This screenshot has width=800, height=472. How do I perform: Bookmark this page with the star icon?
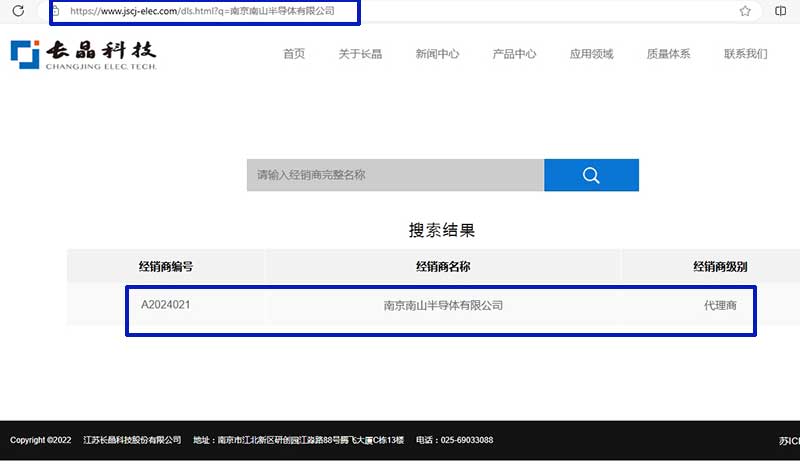(x=745, y=11)
